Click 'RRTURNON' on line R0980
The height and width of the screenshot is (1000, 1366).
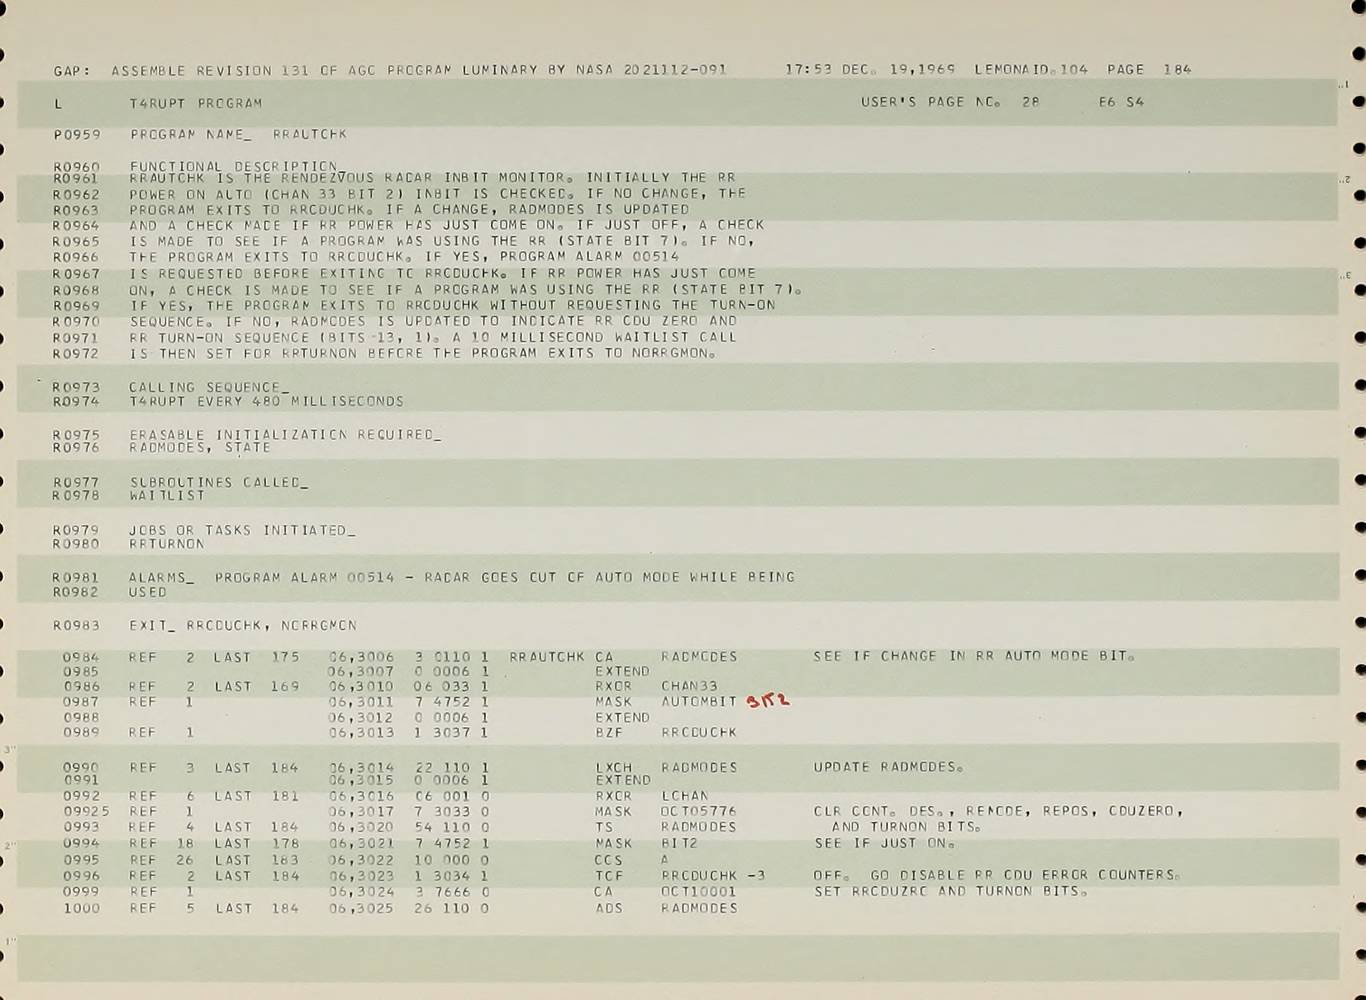tap(167, 544)
